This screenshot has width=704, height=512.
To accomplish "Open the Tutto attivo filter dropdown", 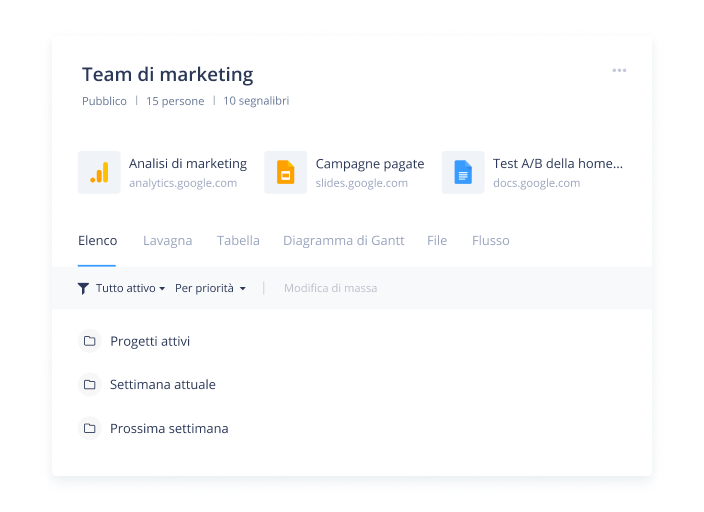I will click(130, 288).
